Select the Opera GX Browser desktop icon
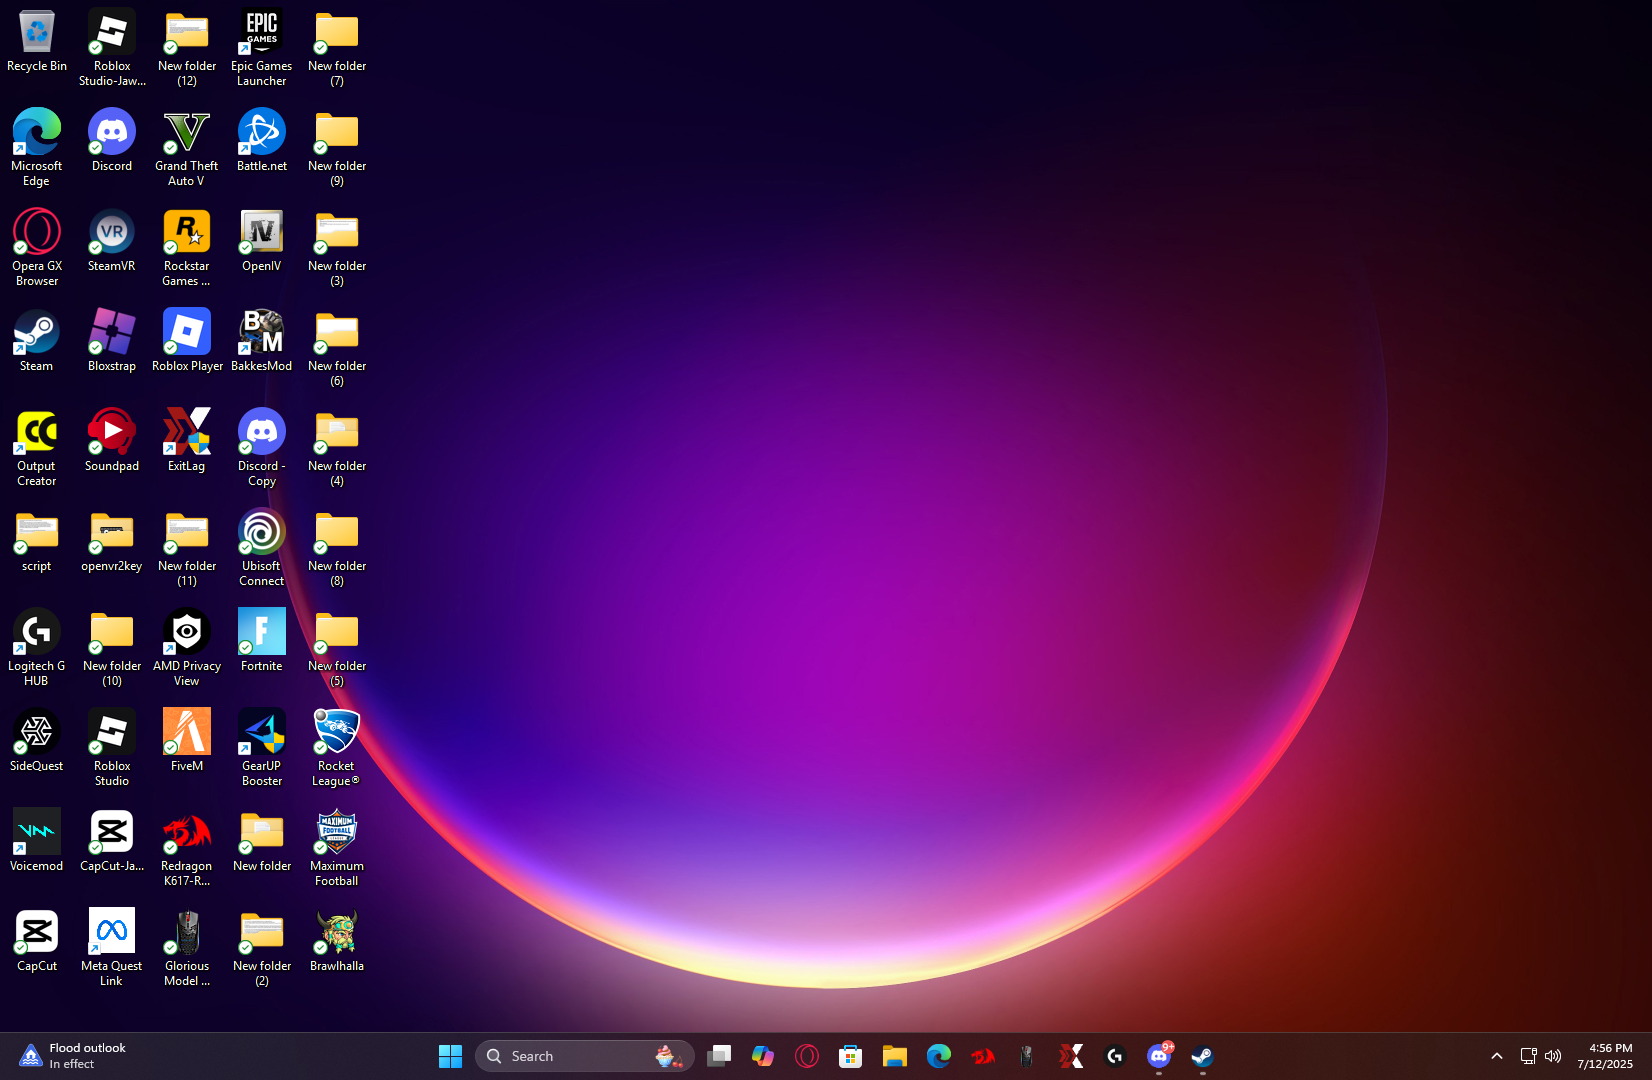This screenshot has width=1652, height=1080. [x=37, y=248]
